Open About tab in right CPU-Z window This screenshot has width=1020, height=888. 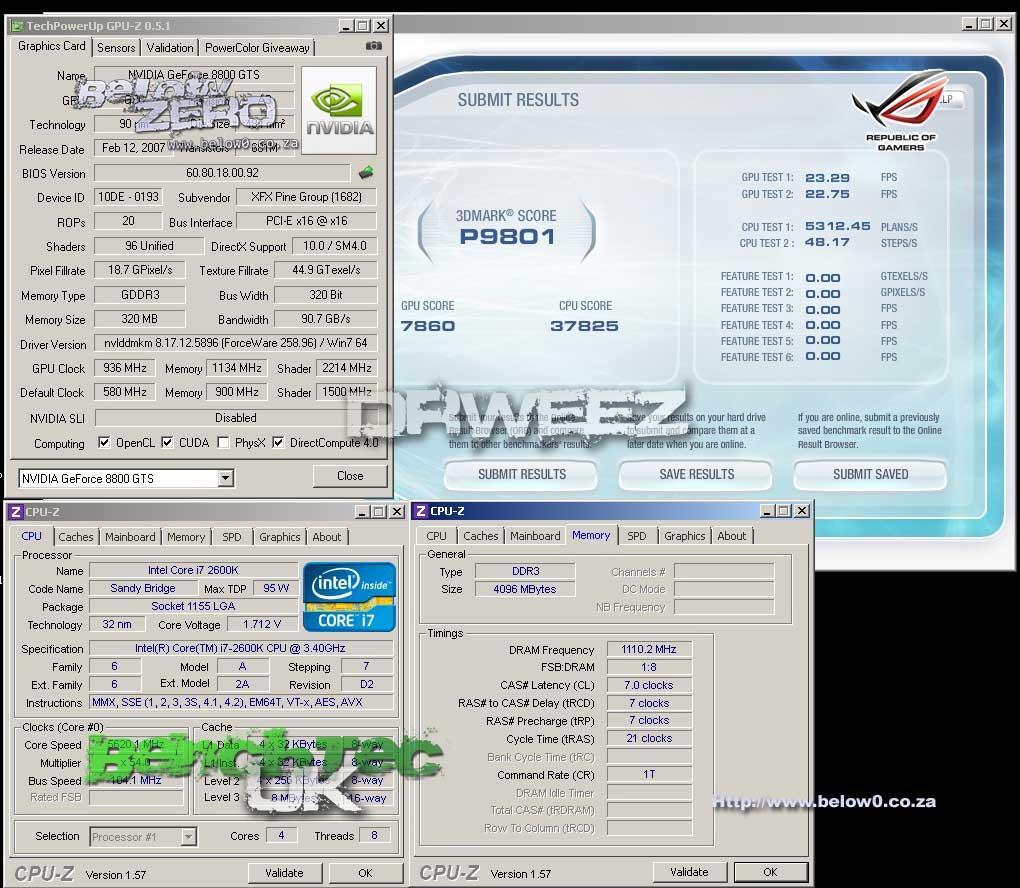tap(732, 536)
